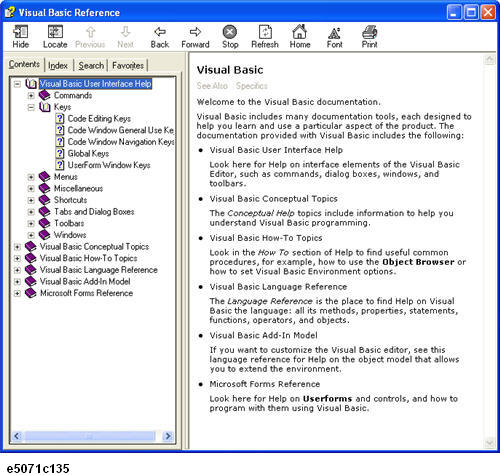Click the book icon beside Visual Basic Add-In Model
The image size is (500, 475).
tap(31, 282)
